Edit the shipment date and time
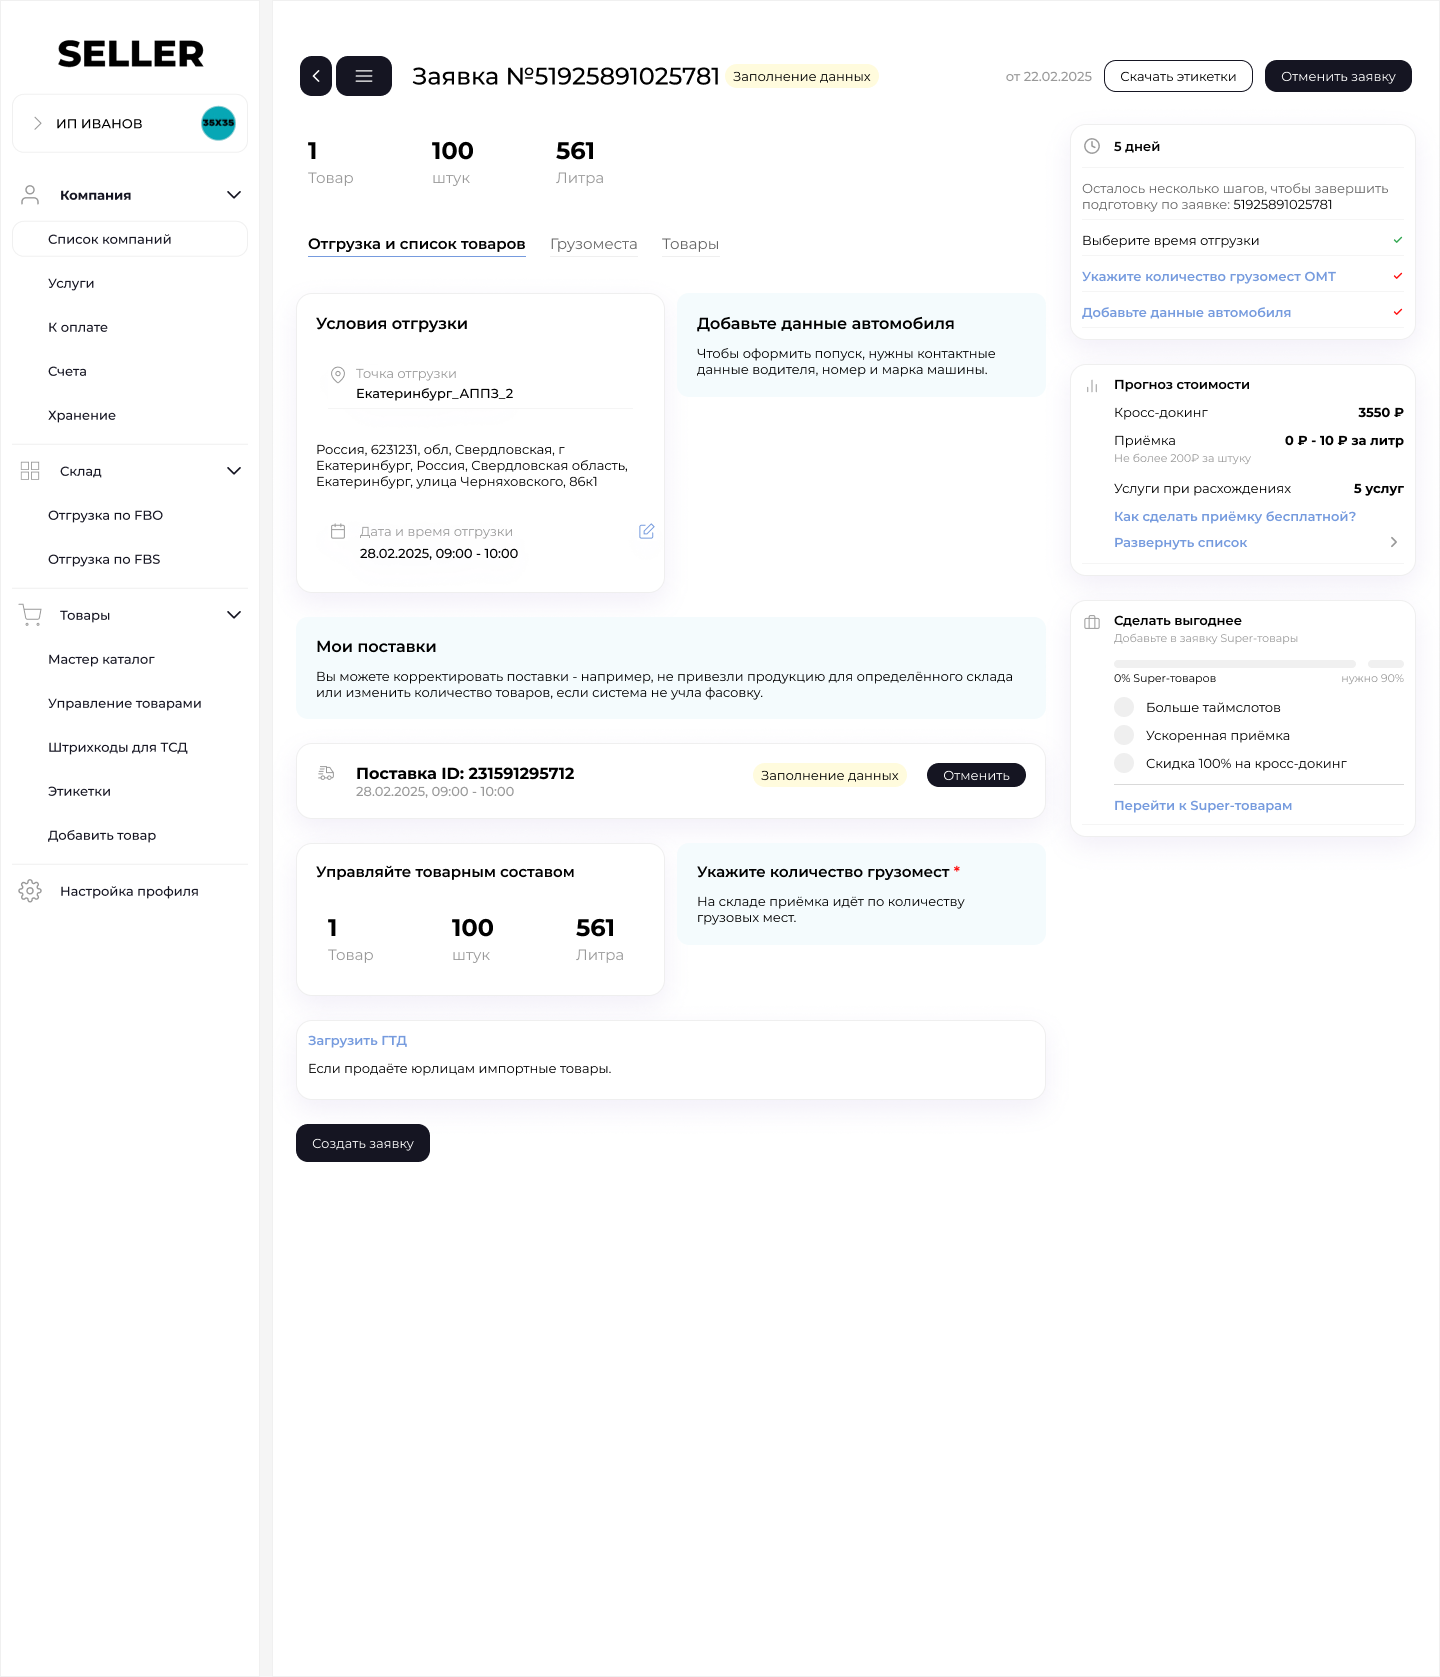This screenshot has height=1677, width=1440. [x=646, y=531]
